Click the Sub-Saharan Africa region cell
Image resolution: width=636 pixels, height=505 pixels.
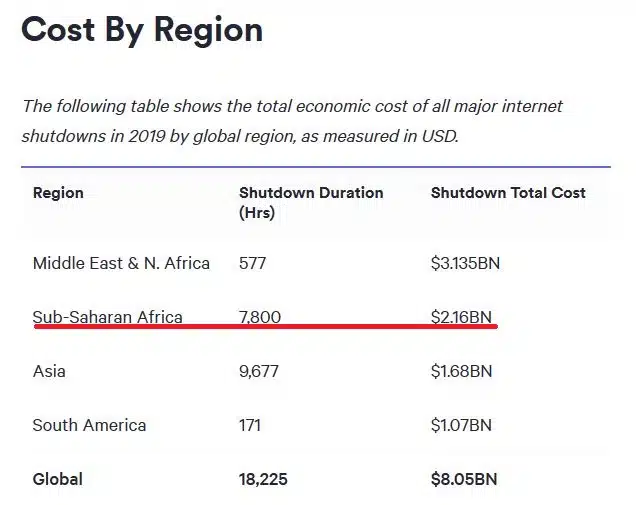tap(107, 317)
